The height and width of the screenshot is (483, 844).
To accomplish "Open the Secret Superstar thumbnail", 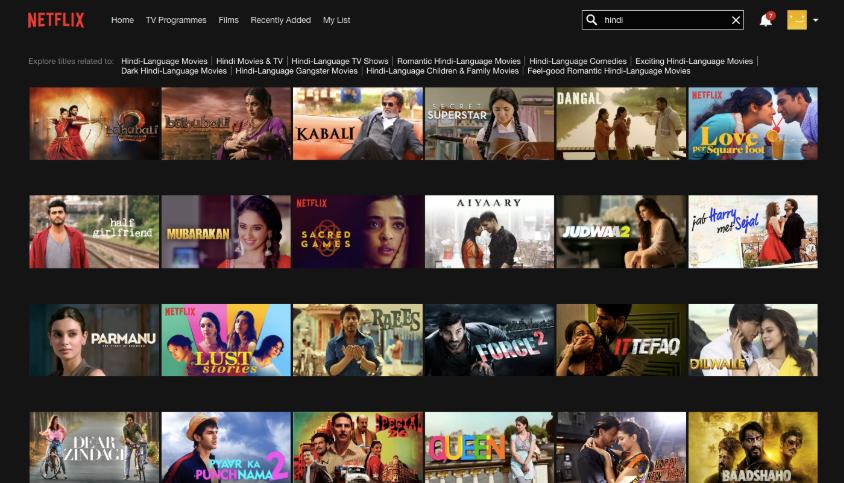I will point(489,123).
